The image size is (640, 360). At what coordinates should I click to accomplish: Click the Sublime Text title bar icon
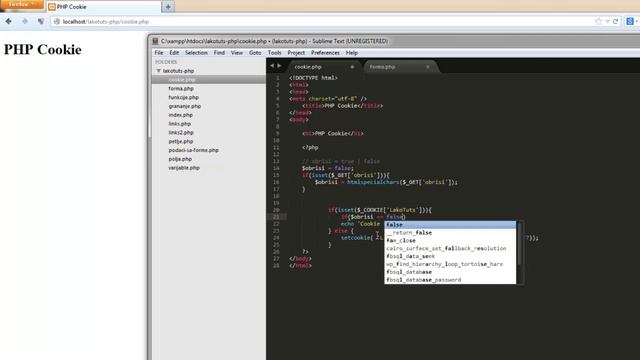pos(156,41)
